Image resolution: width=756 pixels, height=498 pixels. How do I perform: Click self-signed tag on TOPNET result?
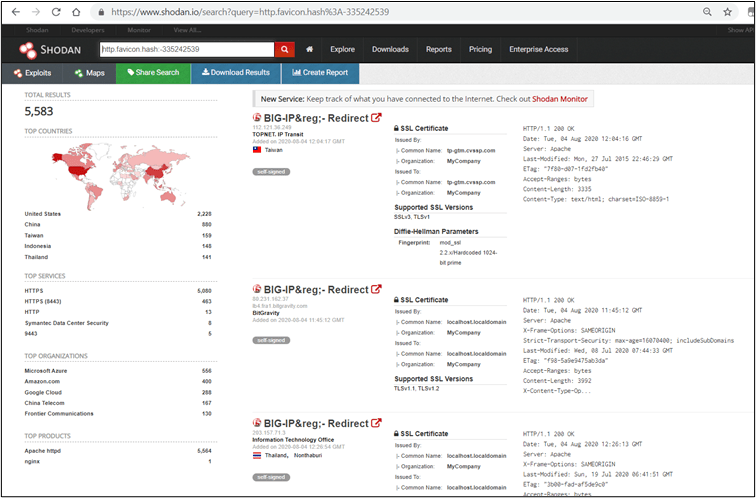(271, 172)
